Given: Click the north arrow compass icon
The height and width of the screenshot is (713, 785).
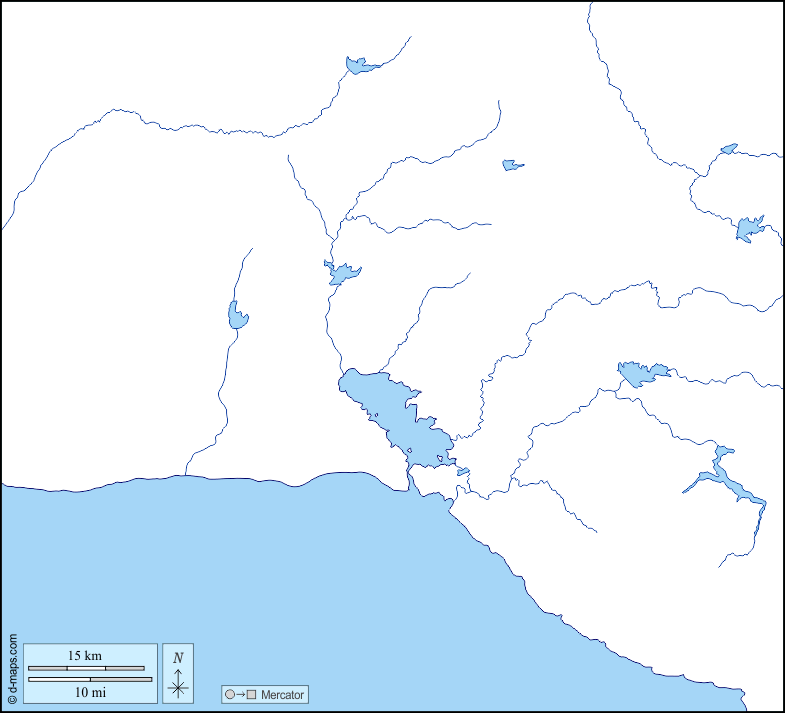Looking at the screenshot, I should point(178,682).
